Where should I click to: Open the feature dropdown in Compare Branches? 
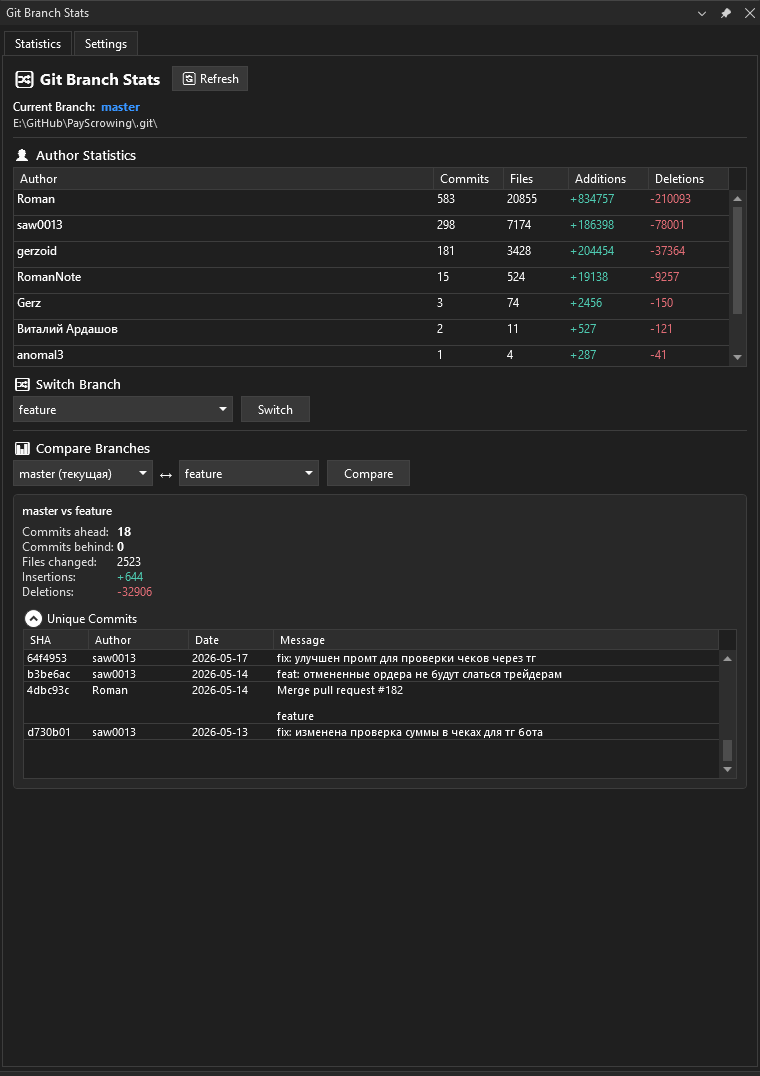(249, 473)
